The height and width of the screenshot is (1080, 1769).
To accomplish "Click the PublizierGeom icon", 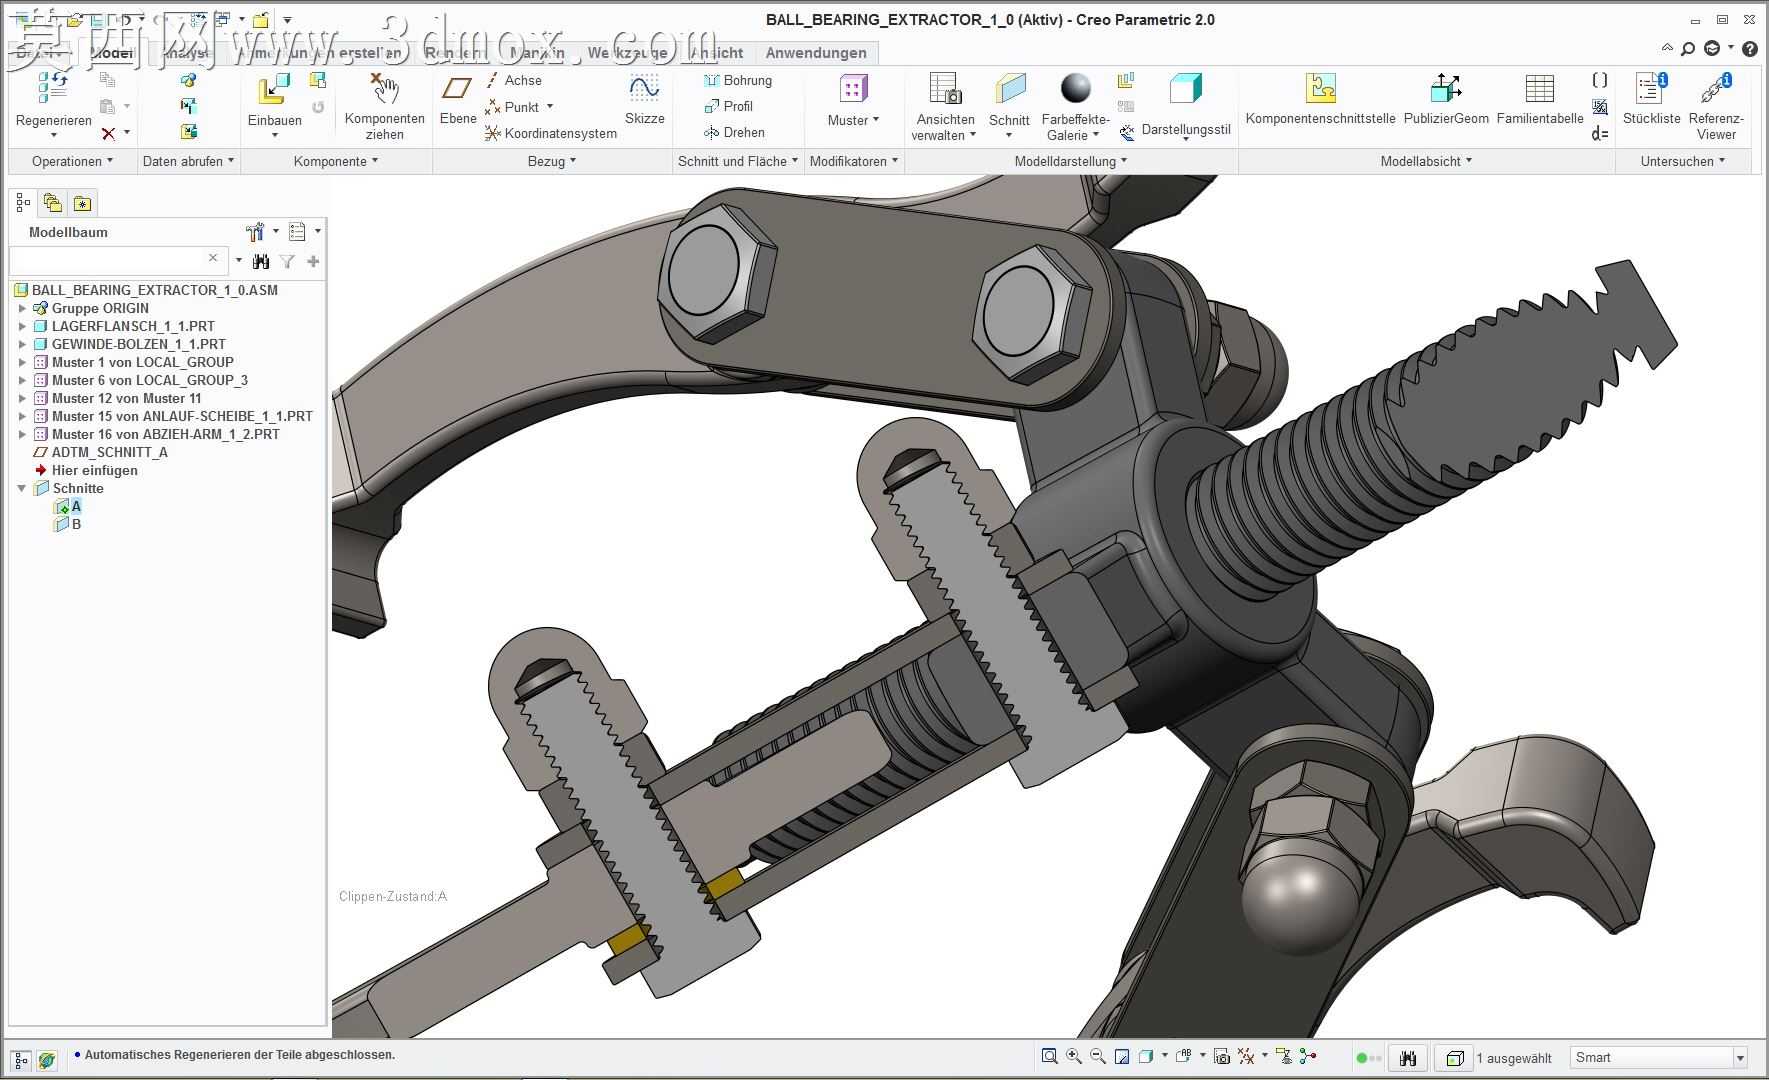I will pos(1446,89).
